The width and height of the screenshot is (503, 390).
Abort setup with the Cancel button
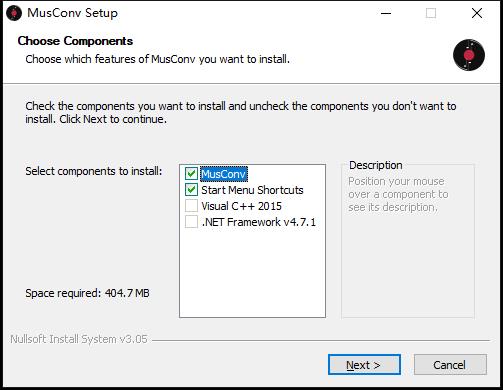(x=450, y=365)
